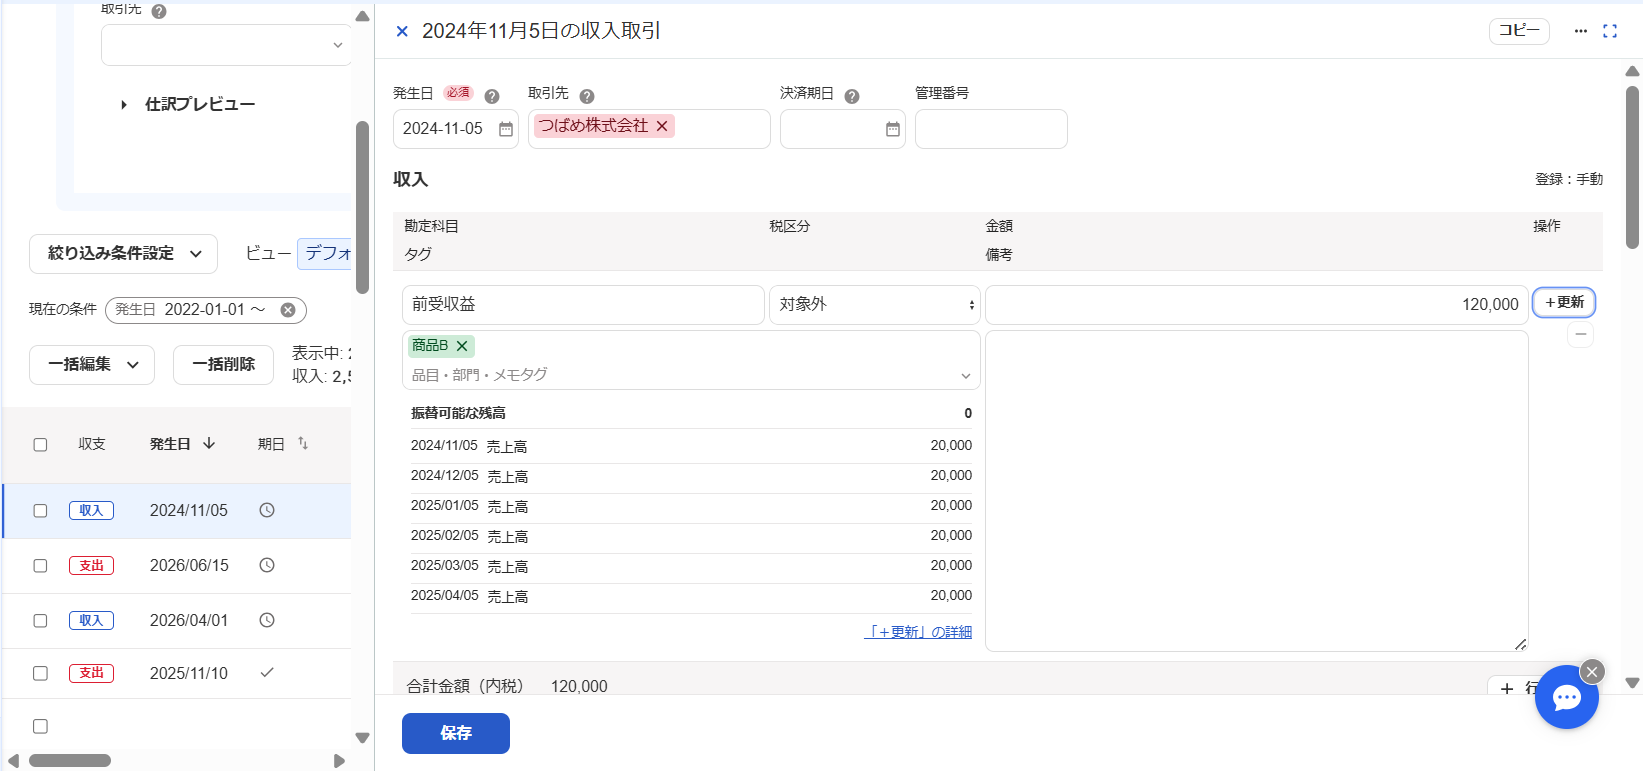Open the 税区分 対象外 dropdown
Viewport: 1643px width, 771px height.
(x=874, y=305)
